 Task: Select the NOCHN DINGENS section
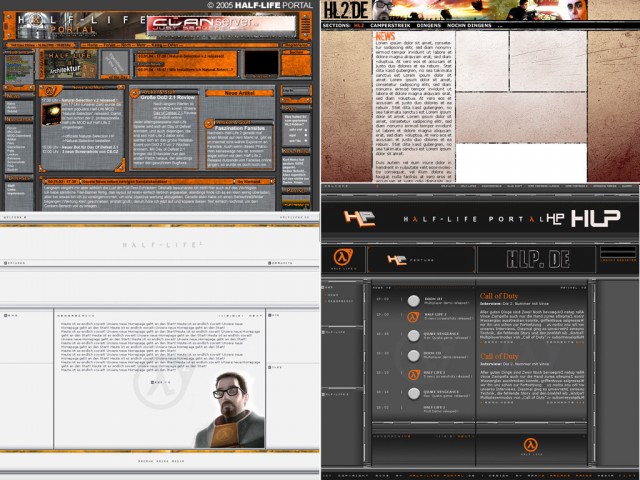(469, 25)
